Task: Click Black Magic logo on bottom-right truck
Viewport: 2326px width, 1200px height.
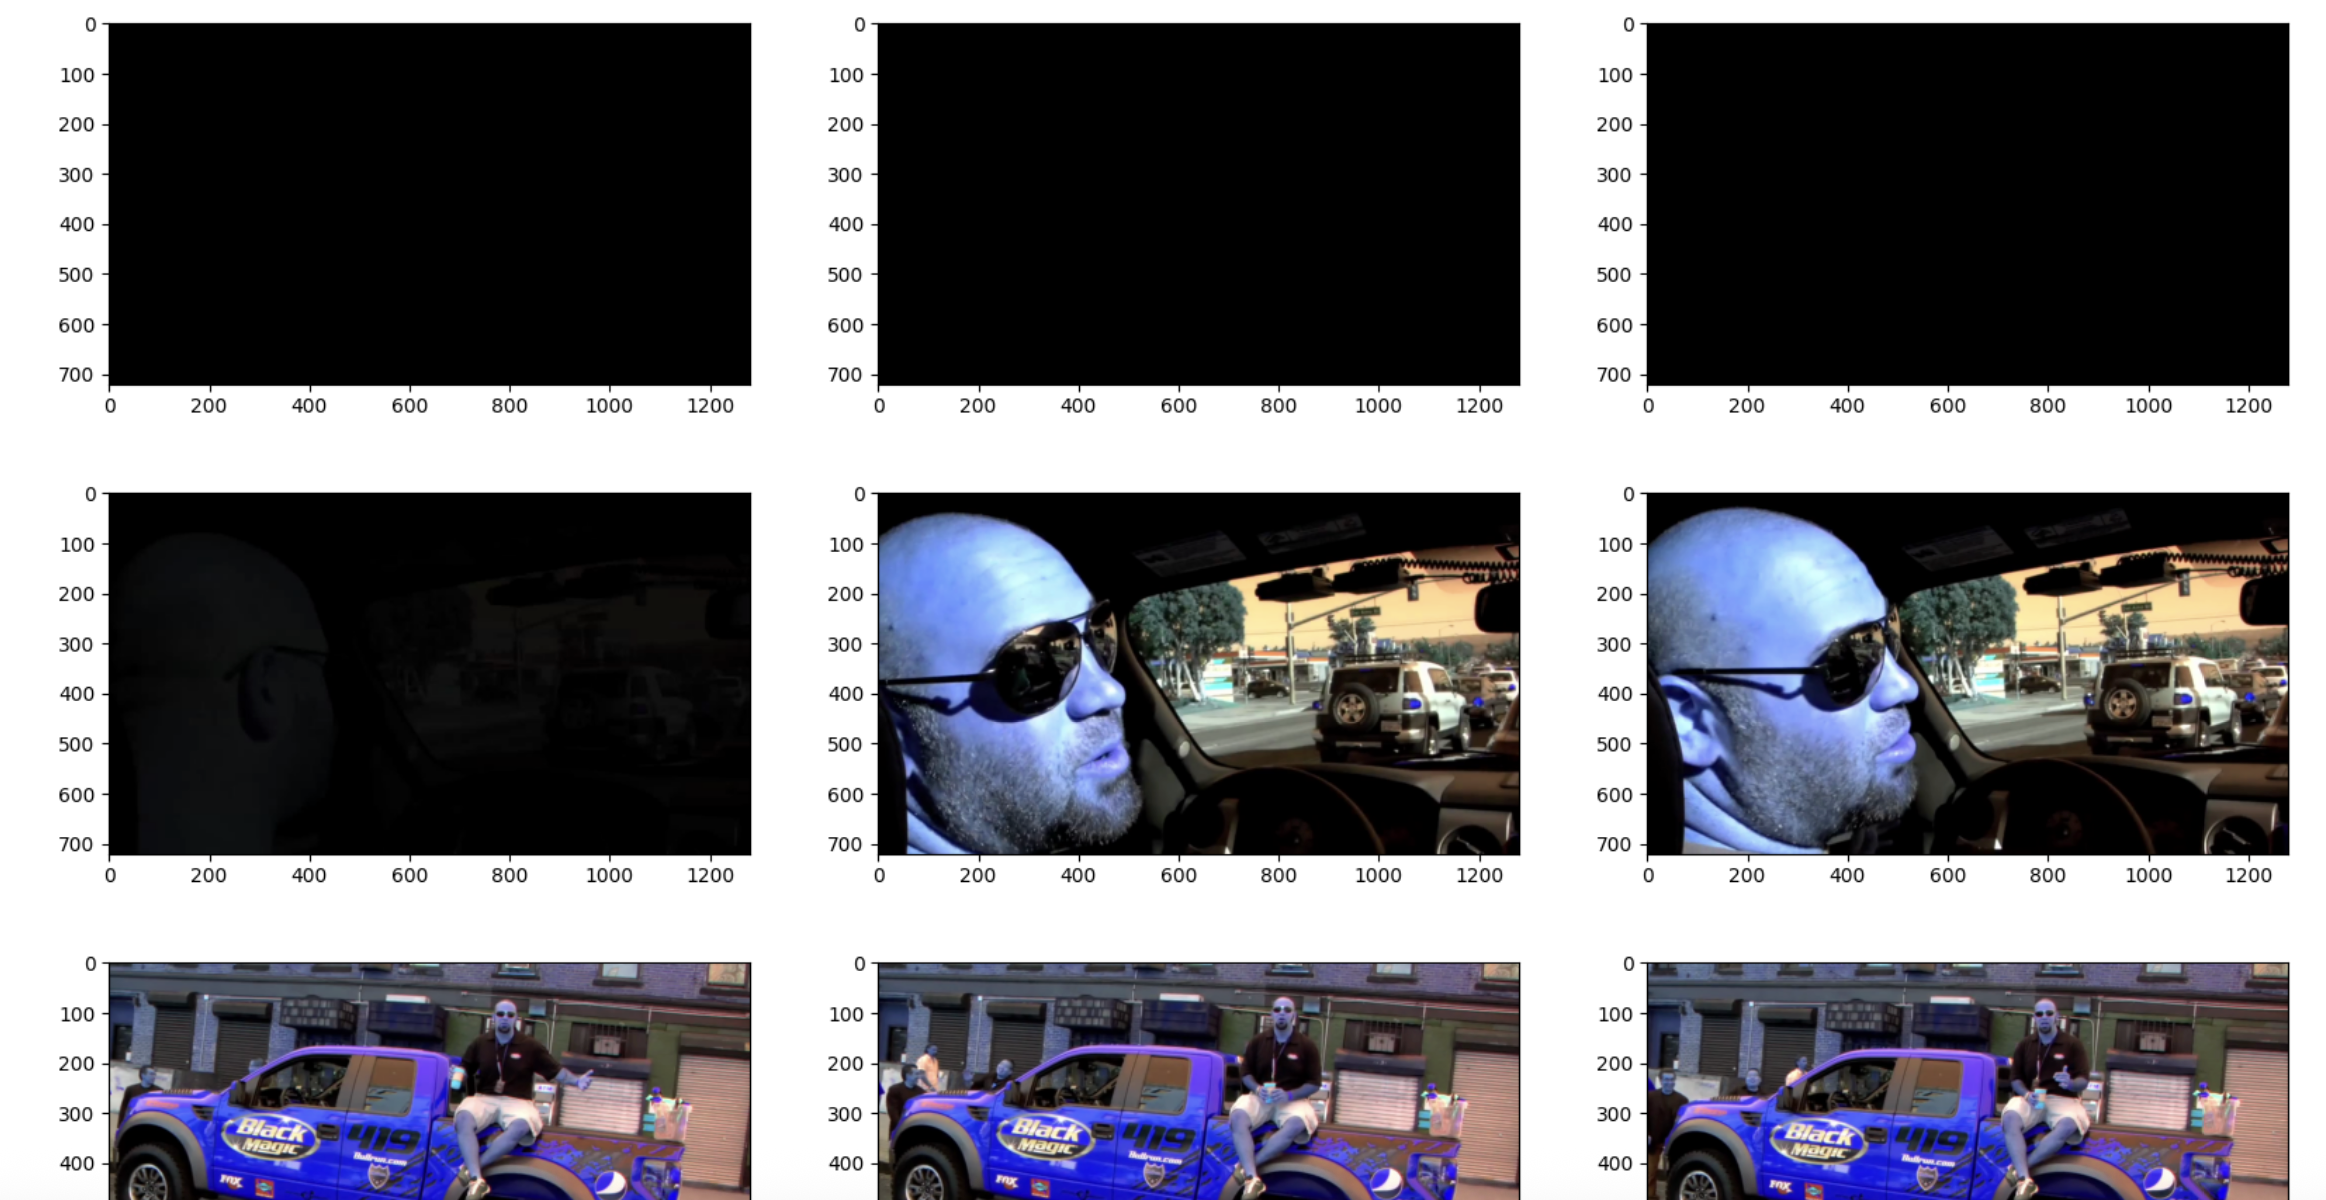Action: pyautogui.click(x=1817, y=1140)
